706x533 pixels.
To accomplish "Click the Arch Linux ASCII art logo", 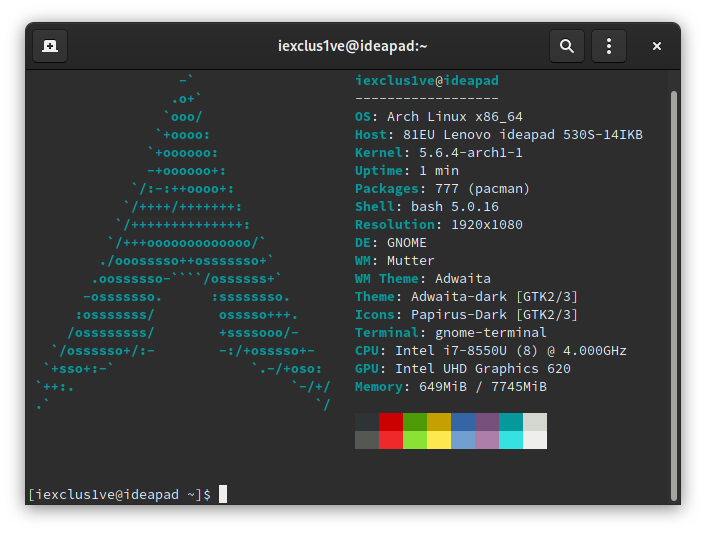I will [x=183, y=243].
